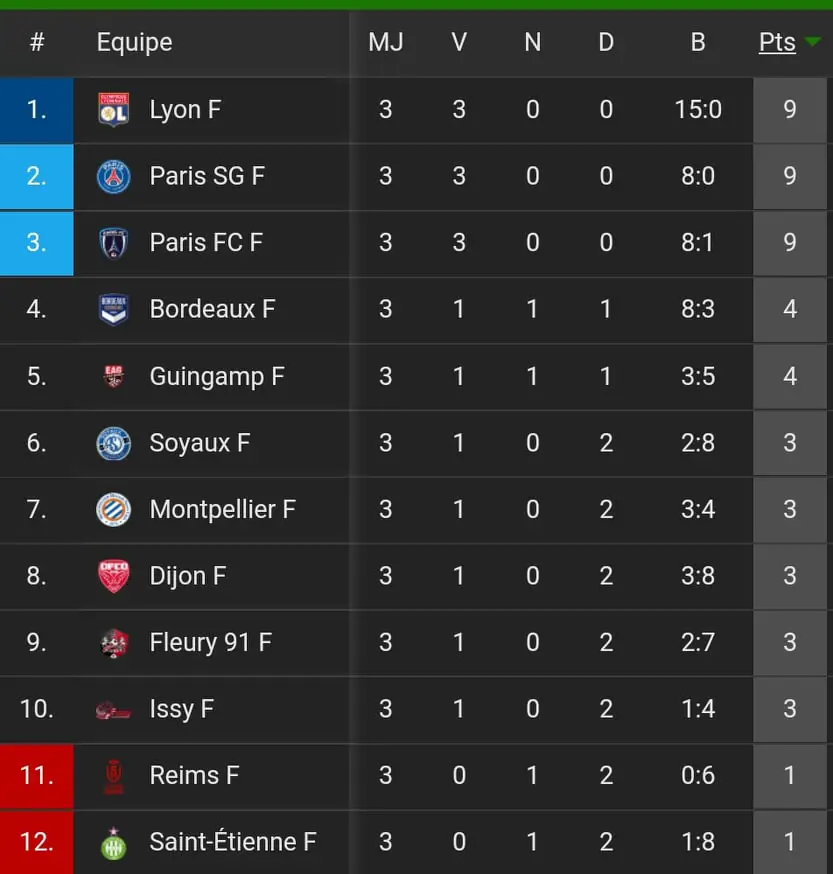Screen dimensions: 833x874
Task: Open the Fleury 91 F logo
Action: pos(114,643)
